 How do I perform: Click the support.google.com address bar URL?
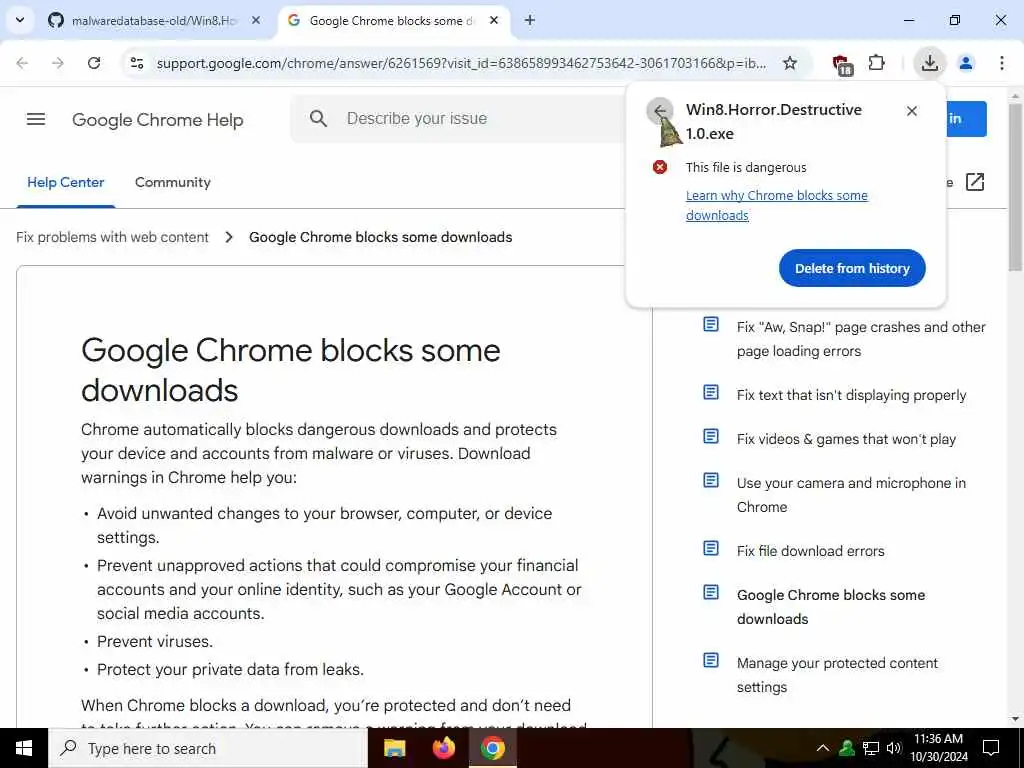(462, 63)
